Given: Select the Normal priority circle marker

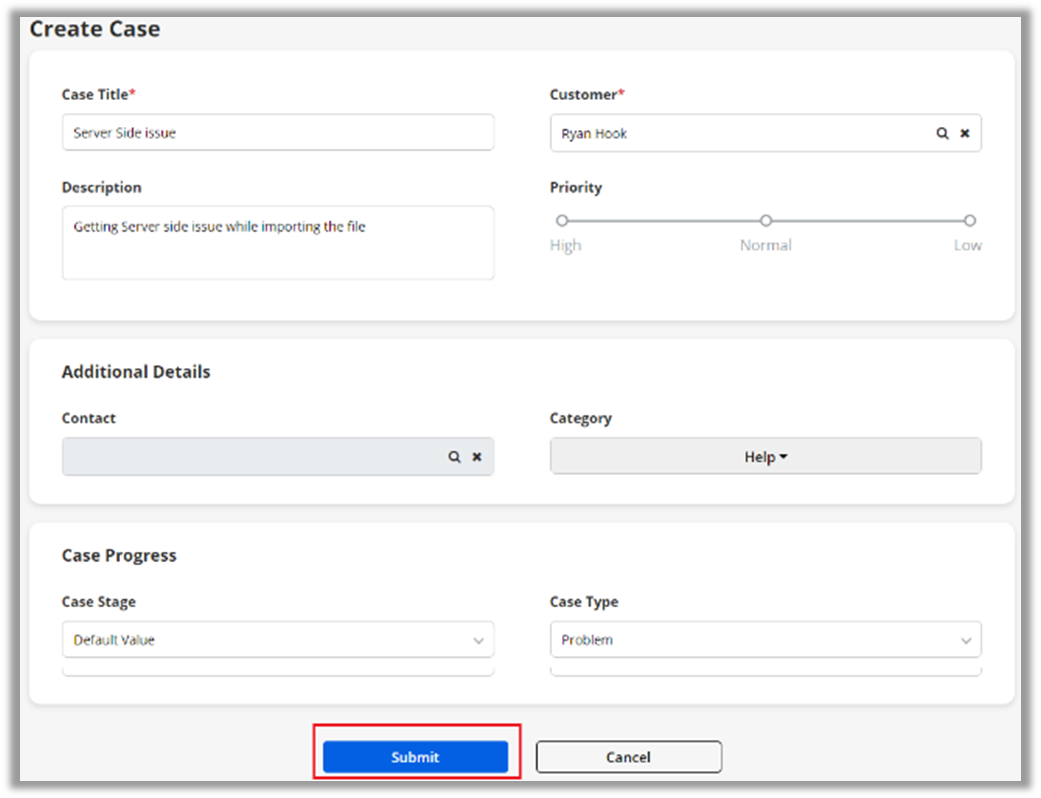Looking at the screenshot, I should point(766,220).
